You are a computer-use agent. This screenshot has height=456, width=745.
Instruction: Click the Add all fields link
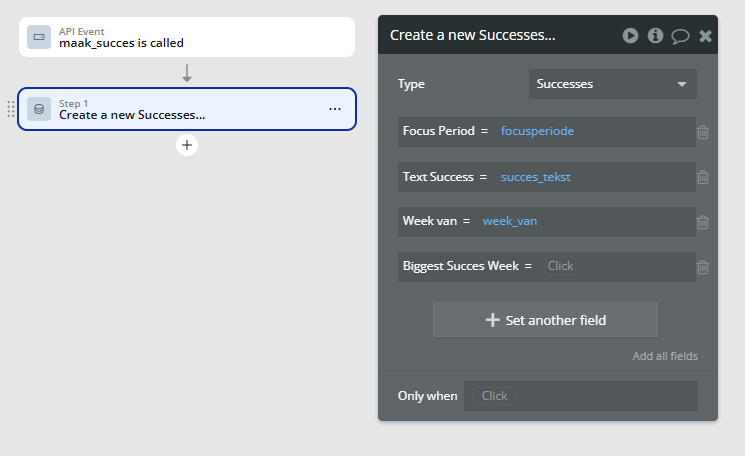(x=665, y=356)
